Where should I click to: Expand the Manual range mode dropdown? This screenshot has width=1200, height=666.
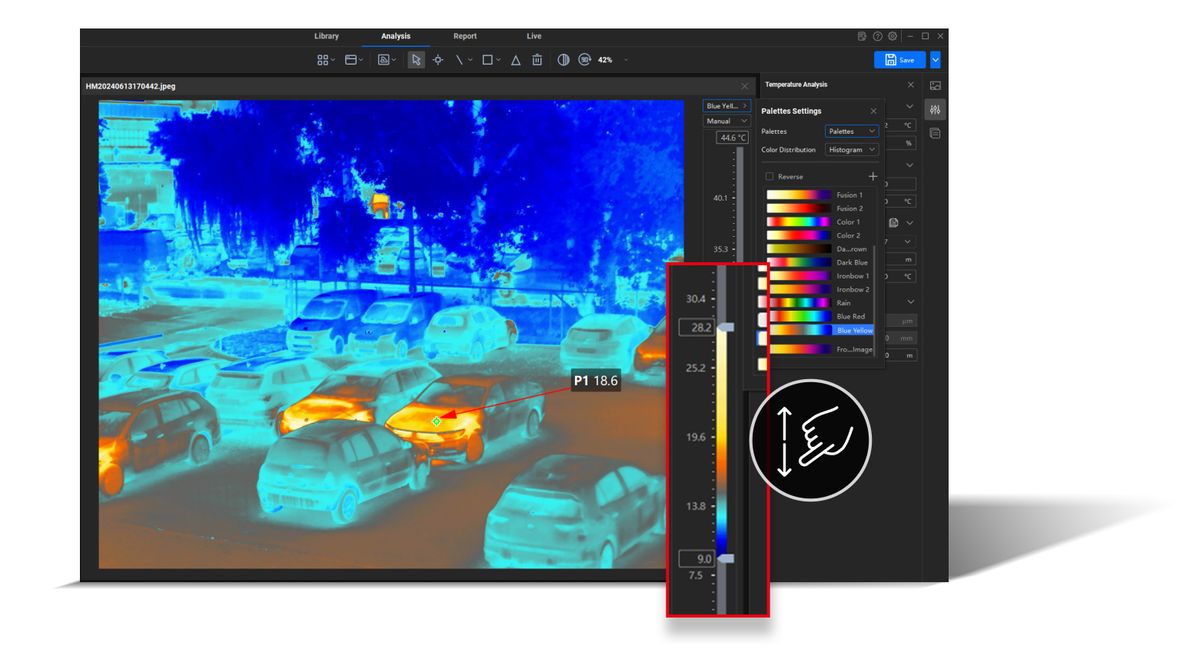click(x=725, y=121)
